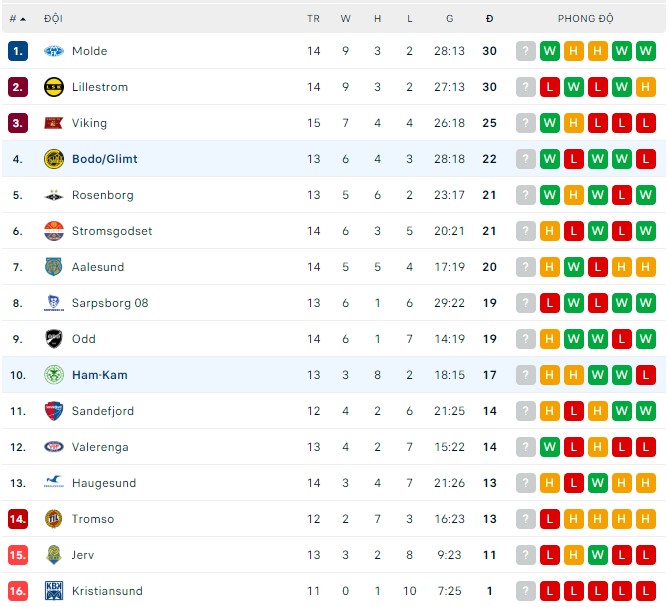This screenshot has height=607, width=670.
Task: Sort table by the Đ points column
Action: pos(489,19)
